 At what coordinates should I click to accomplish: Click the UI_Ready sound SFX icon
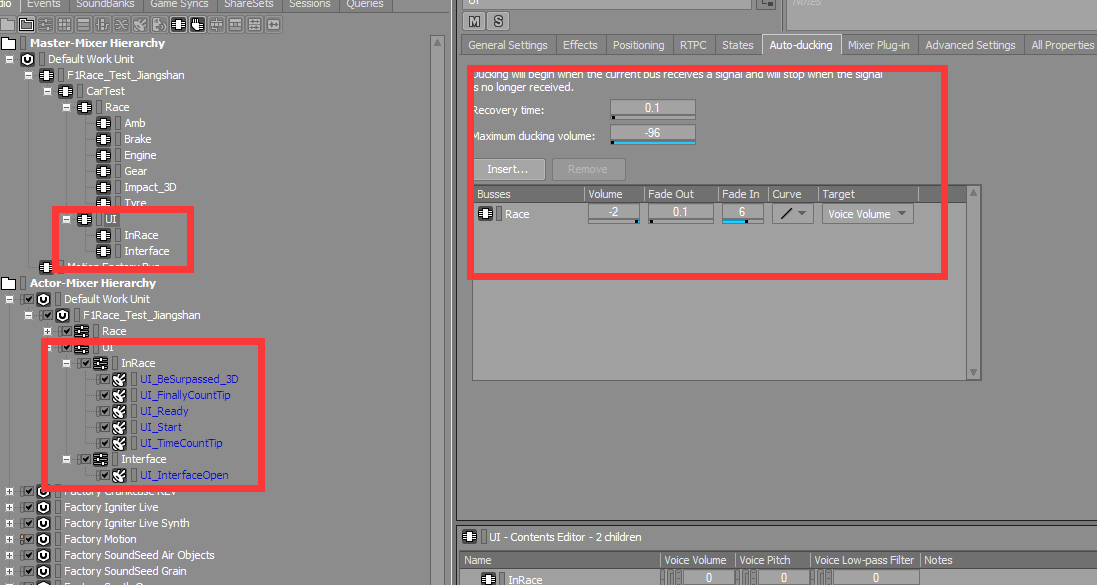119,411
